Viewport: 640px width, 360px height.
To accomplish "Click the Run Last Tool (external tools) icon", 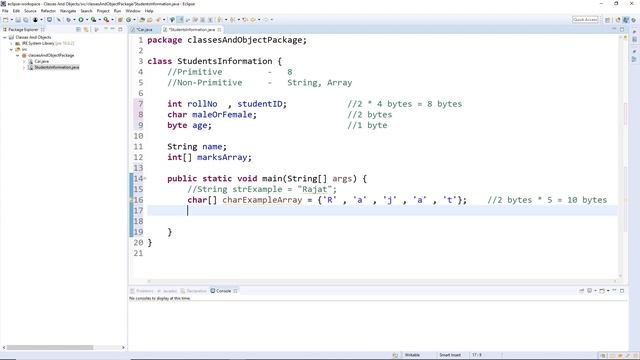I will 106,20.
